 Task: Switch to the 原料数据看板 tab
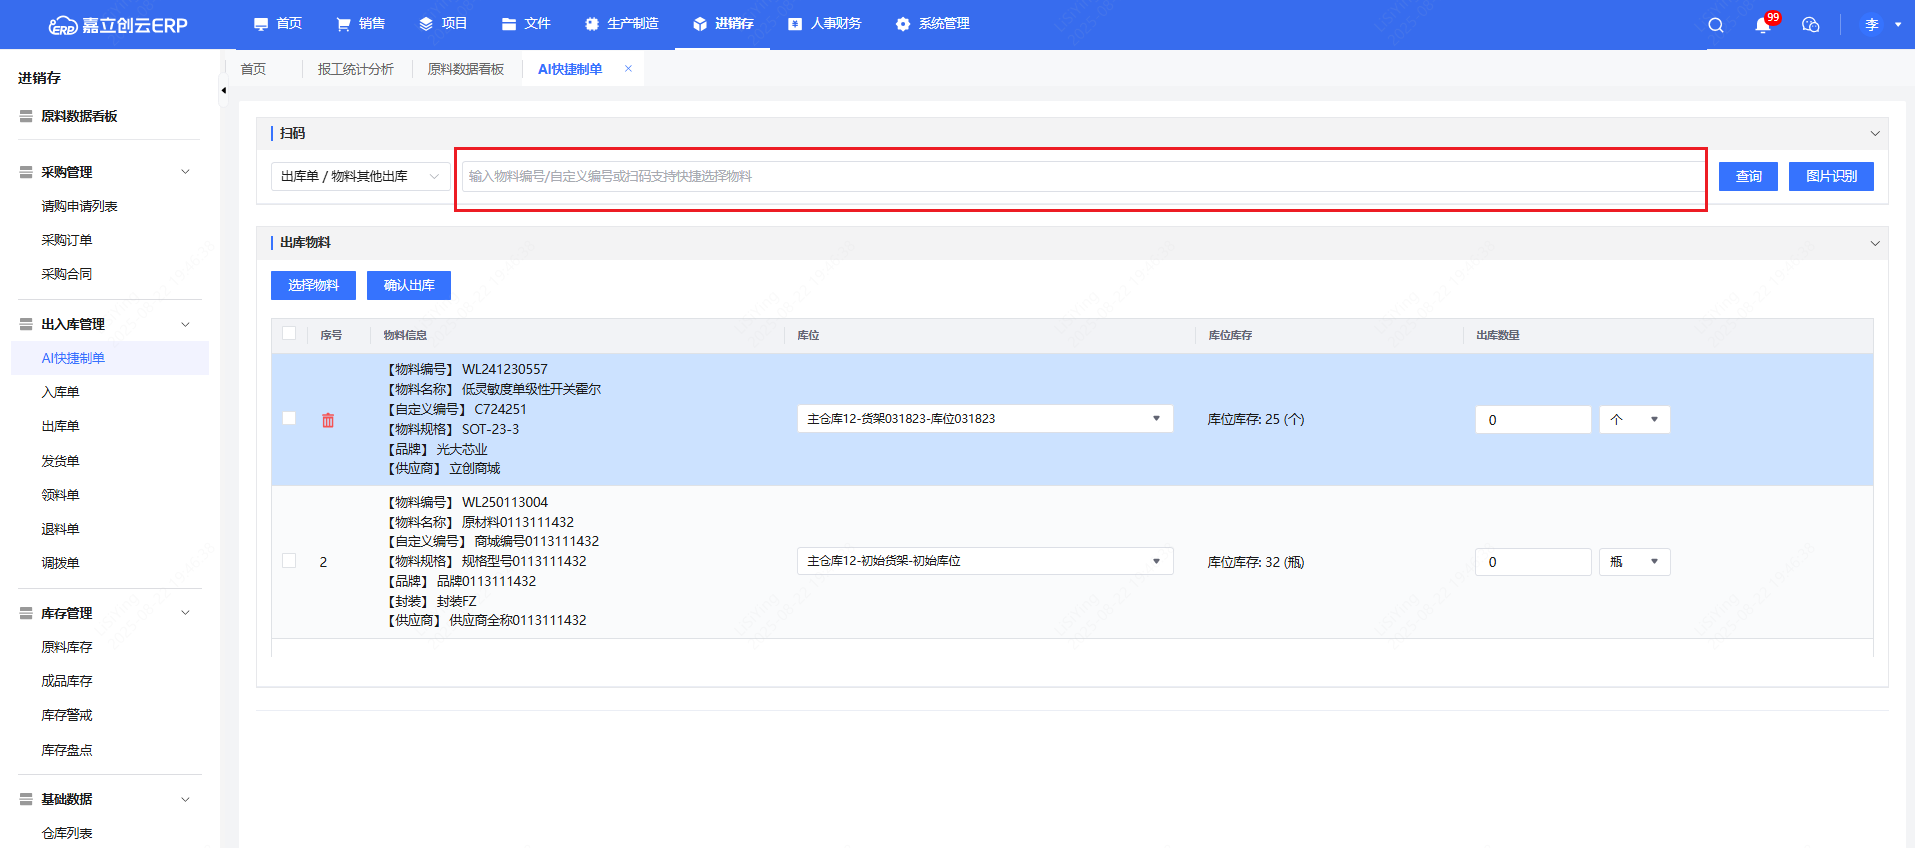465,69
